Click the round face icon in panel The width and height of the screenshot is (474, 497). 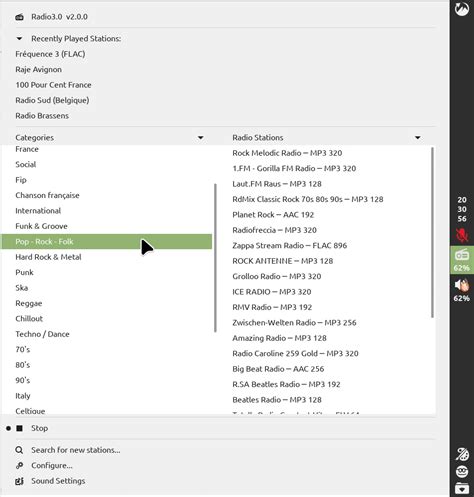click(x=462, y=472)
